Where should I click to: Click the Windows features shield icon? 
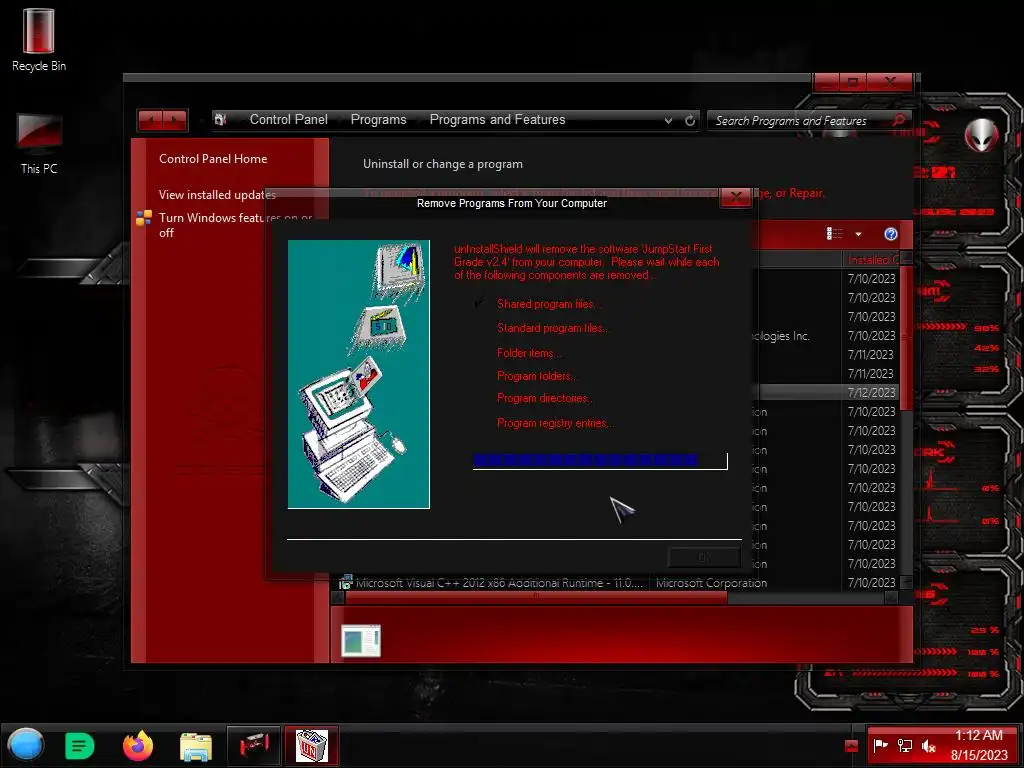(x=144, y=217)
